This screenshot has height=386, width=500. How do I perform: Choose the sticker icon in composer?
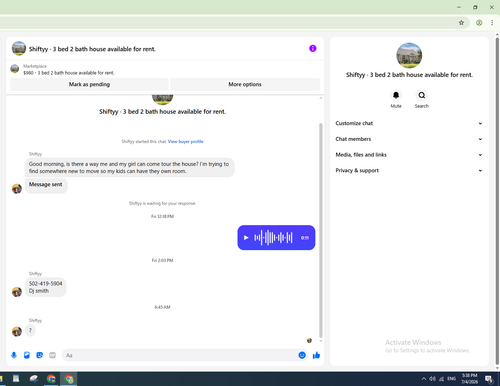(x=40, y=355)
